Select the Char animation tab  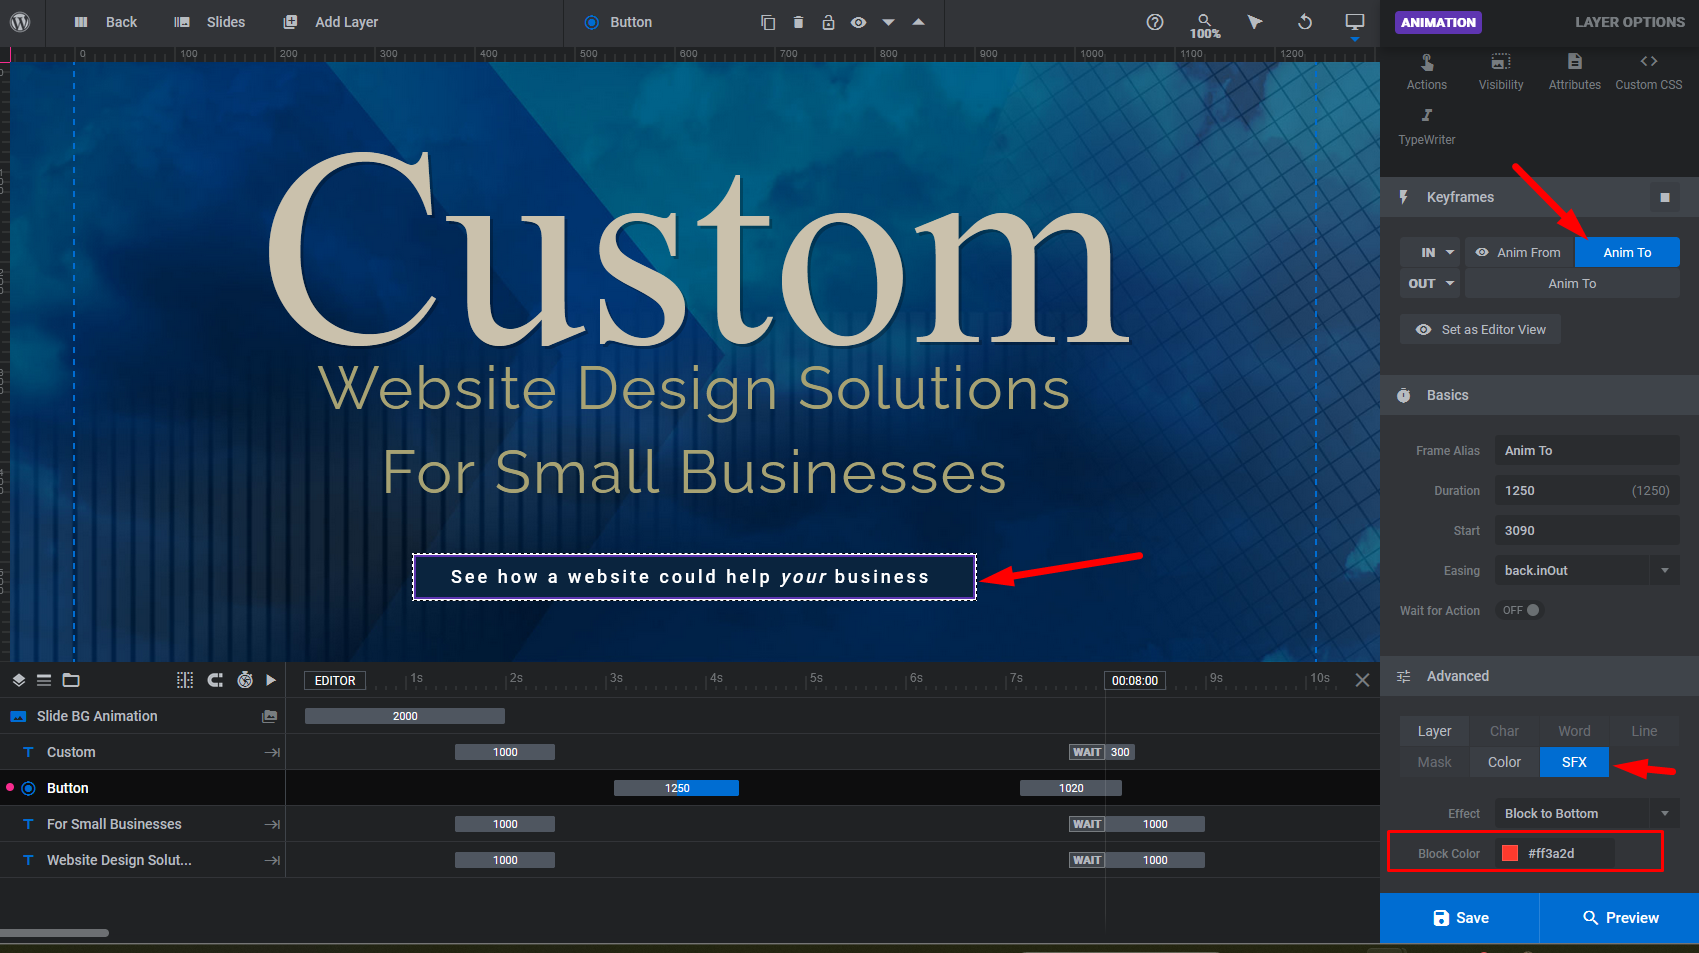[1504, 731]
